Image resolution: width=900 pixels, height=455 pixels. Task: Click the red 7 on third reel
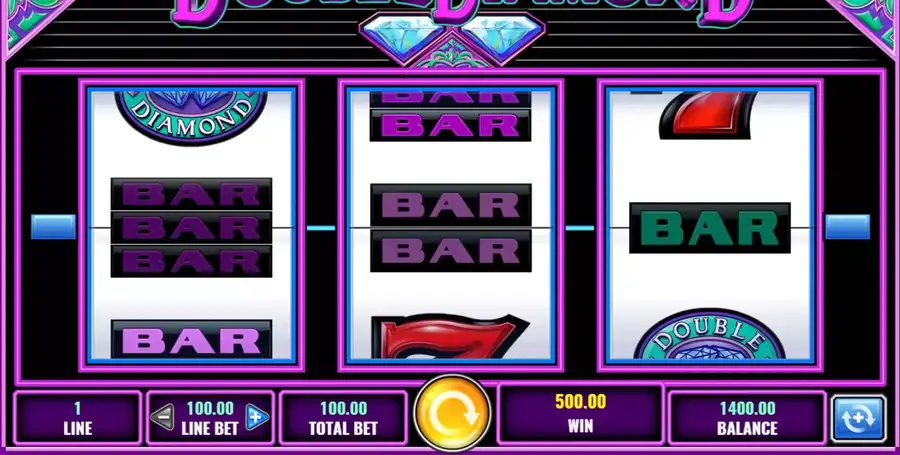click(707, 115)
